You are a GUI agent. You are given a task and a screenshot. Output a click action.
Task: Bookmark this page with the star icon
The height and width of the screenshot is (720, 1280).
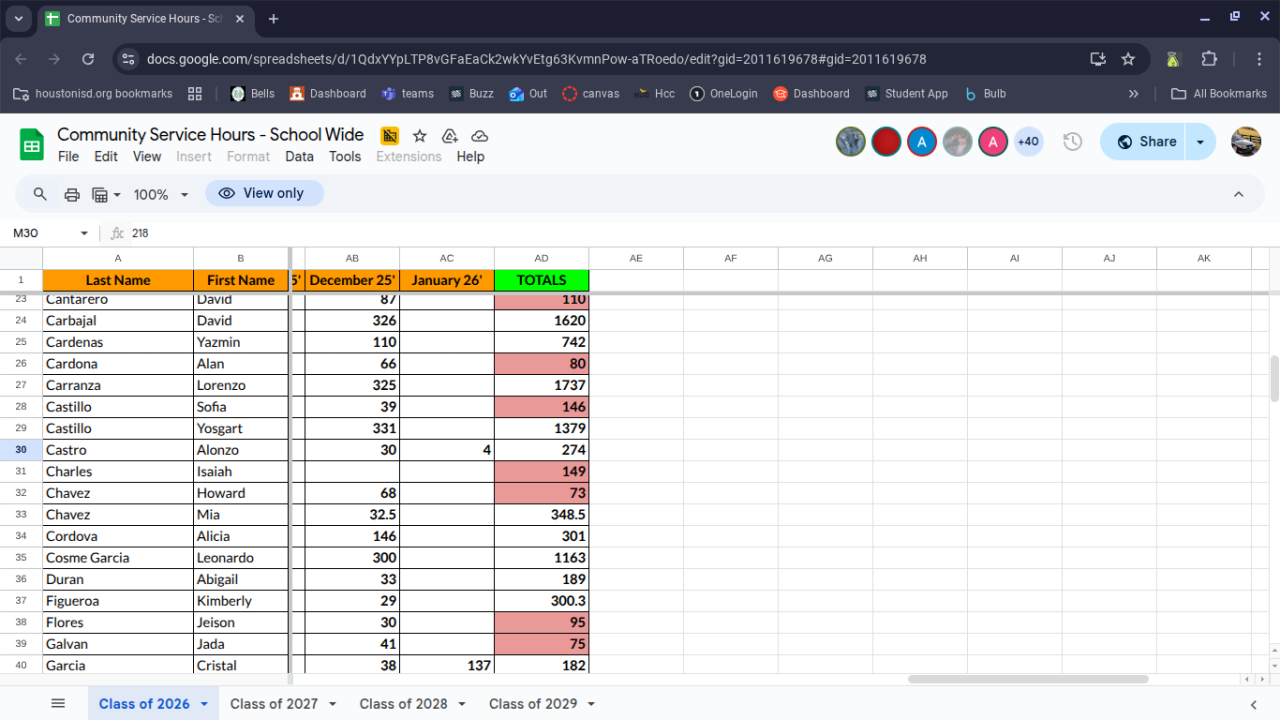click(1128, 59)
